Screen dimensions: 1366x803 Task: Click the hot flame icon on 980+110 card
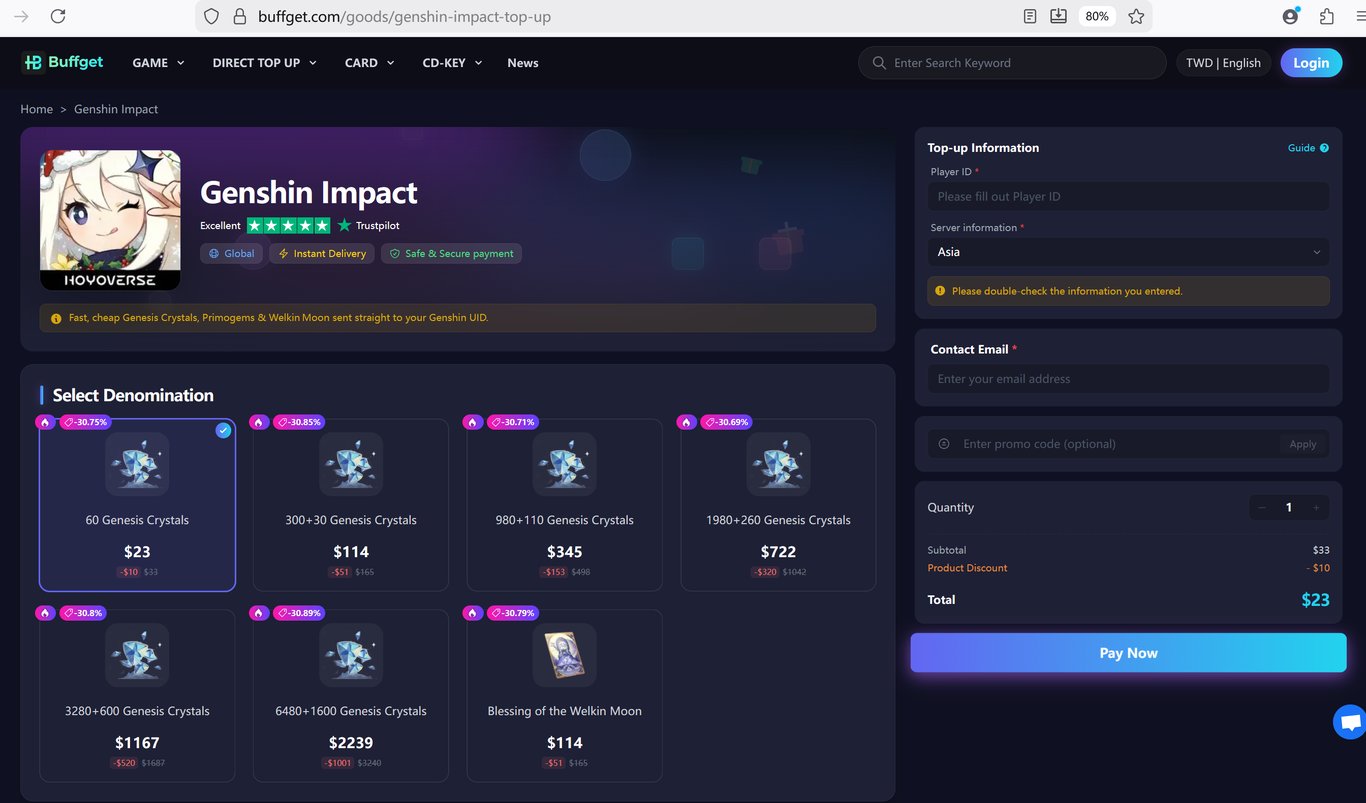click(472, 422)
